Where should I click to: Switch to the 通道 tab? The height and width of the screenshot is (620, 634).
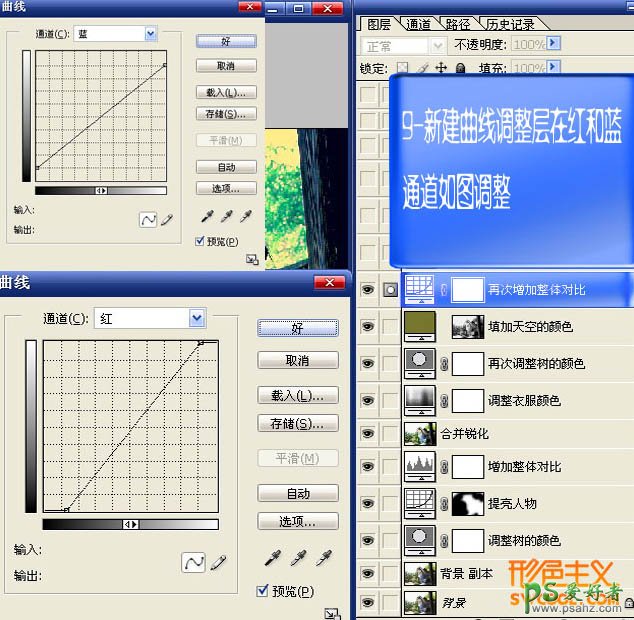pyautogui.click(x=418, y=24)
